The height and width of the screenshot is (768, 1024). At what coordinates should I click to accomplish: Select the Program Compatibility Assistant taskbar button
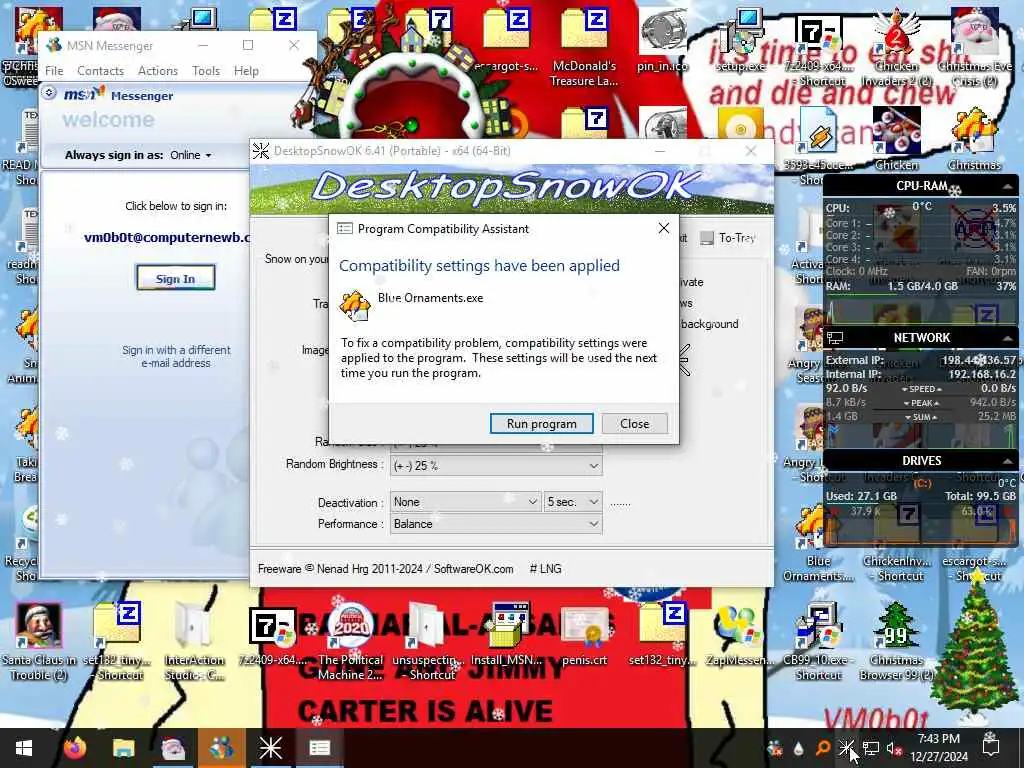[x=319, y=748]
